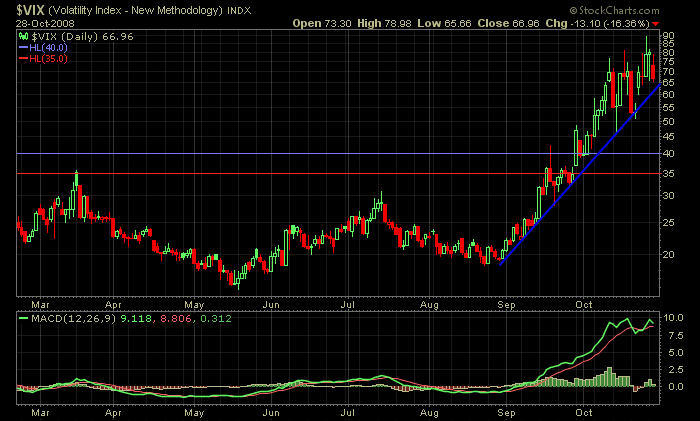This screenshot has height=421, width=700.
Task: Click the 35 price axis label
Action: coord(668,173)
